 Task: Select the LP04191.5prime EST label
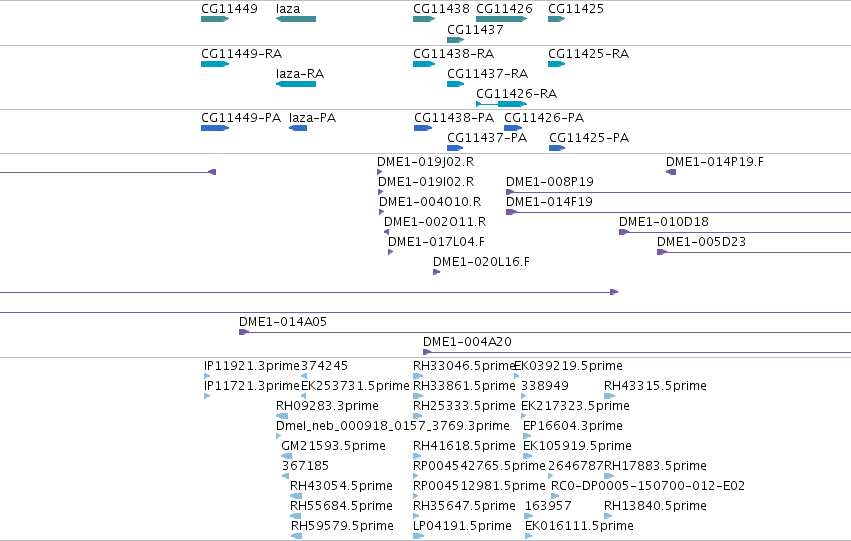click(462, 526)
